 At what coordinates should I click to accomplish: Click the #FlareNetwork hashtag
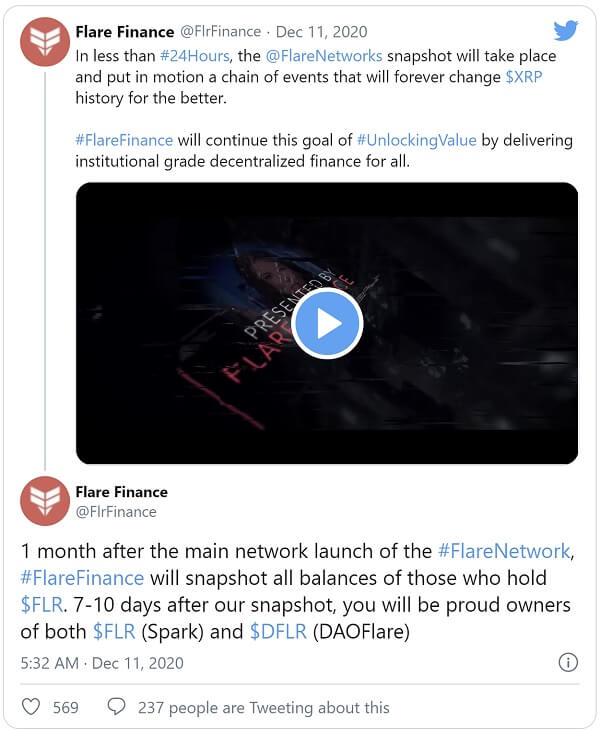[x=504, y=551]
